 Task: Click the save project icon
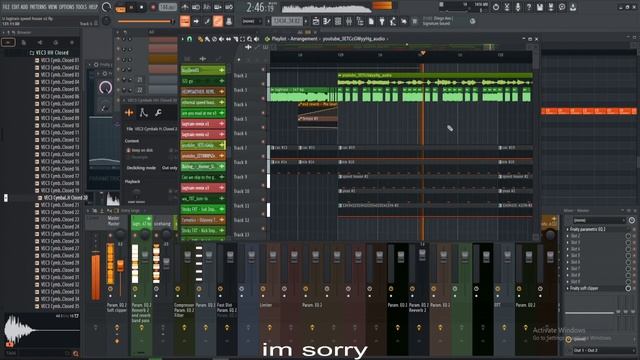pos(540,7)
